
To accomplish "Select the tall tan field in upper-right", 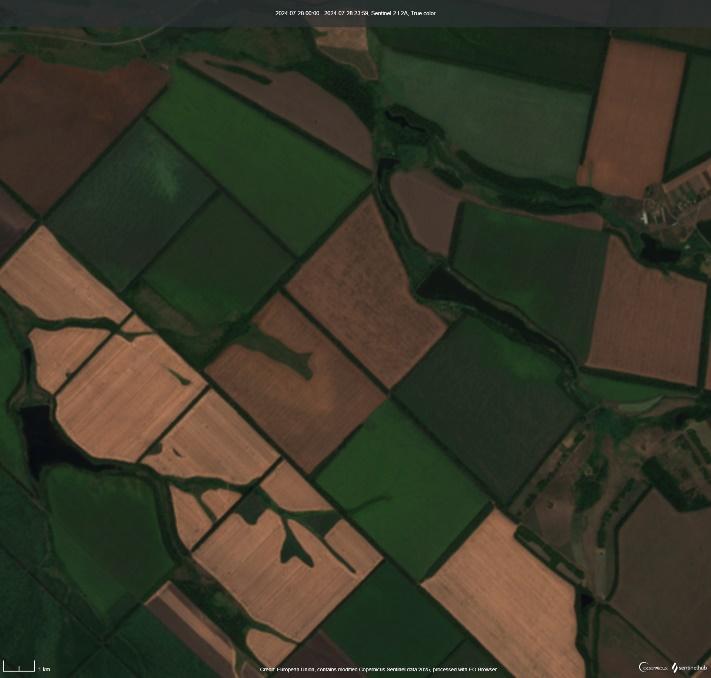I will [632, 115].
